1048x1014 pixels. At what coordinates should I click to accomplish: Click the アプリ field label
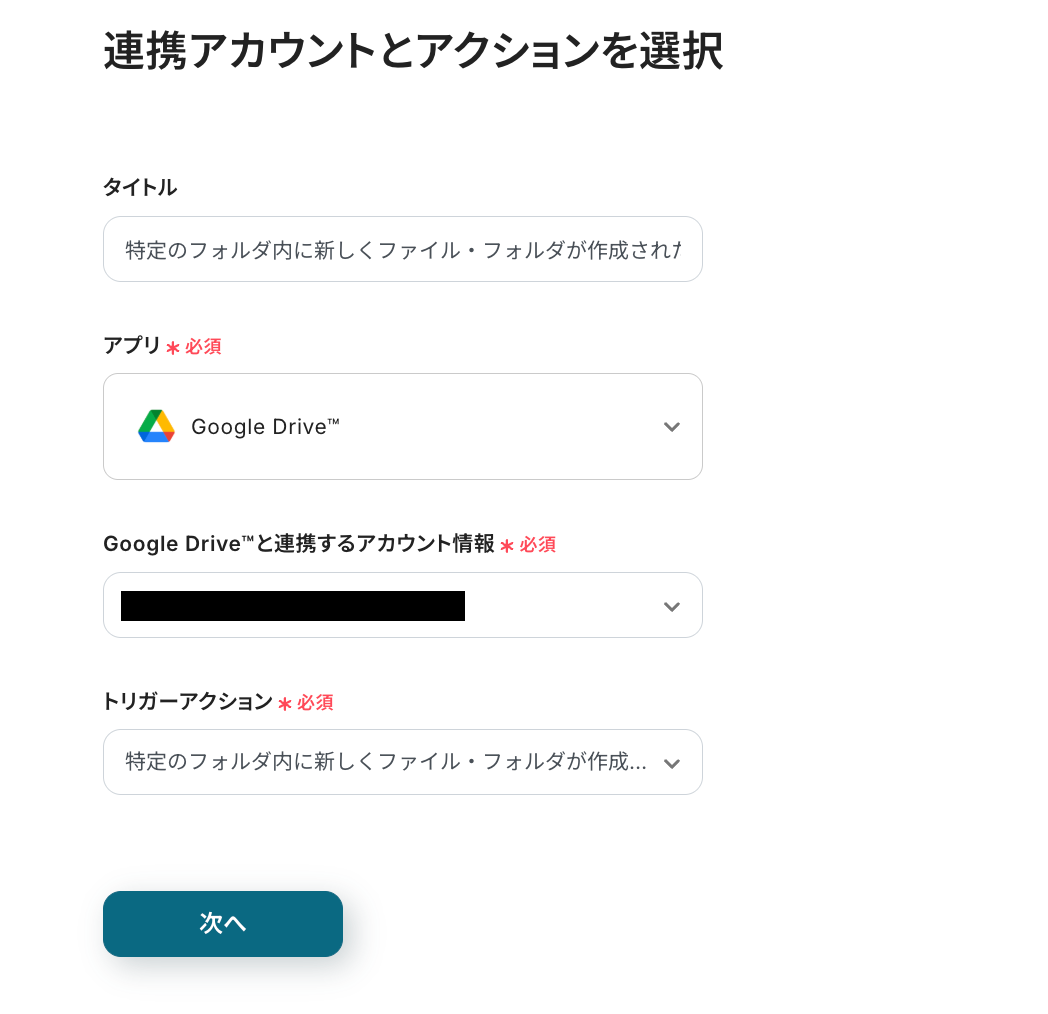pyautogui.click(x=131, y=346)
